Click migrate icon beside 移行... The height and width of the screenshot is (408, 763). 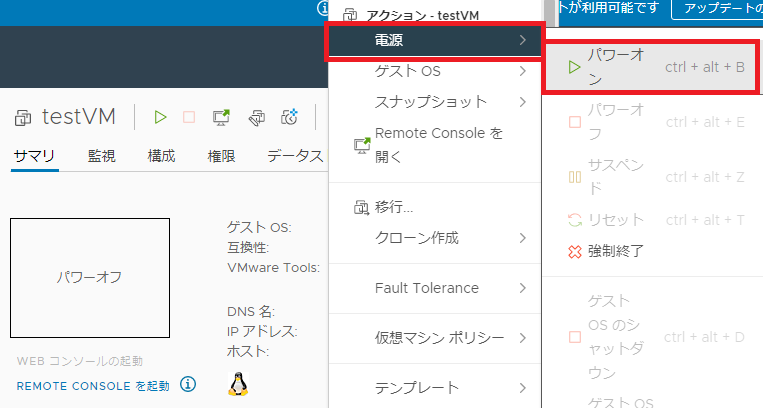[362, 208]
